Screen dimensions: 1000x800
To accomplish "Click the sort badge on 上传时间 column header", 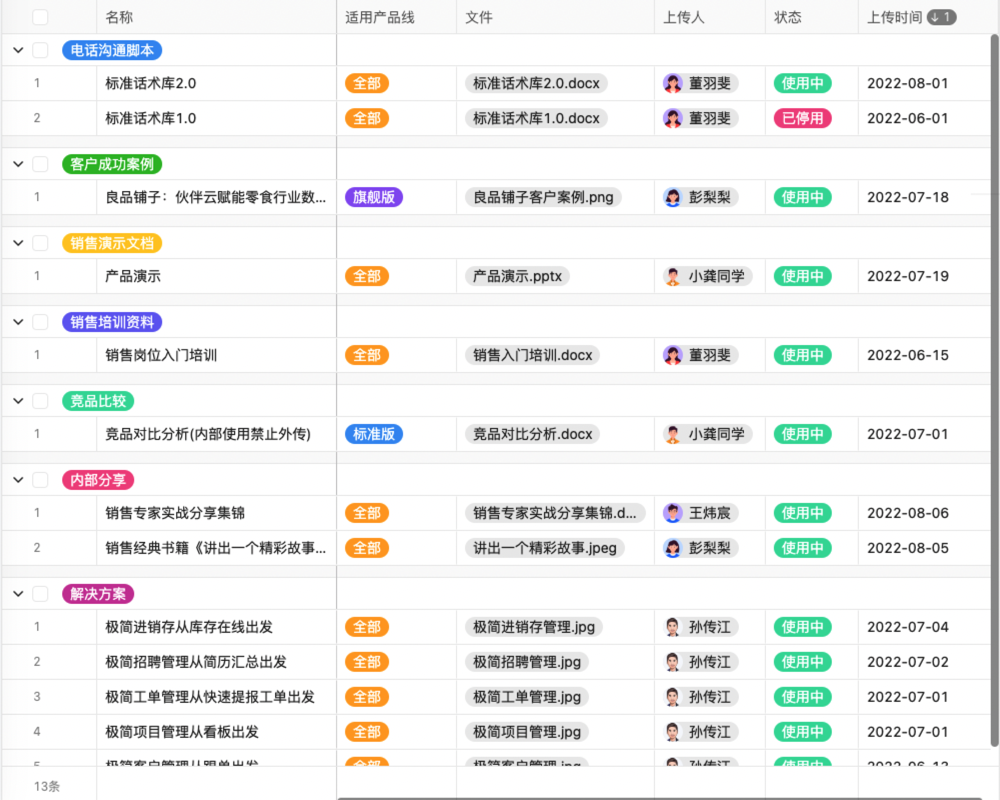I will click(943, 17).
